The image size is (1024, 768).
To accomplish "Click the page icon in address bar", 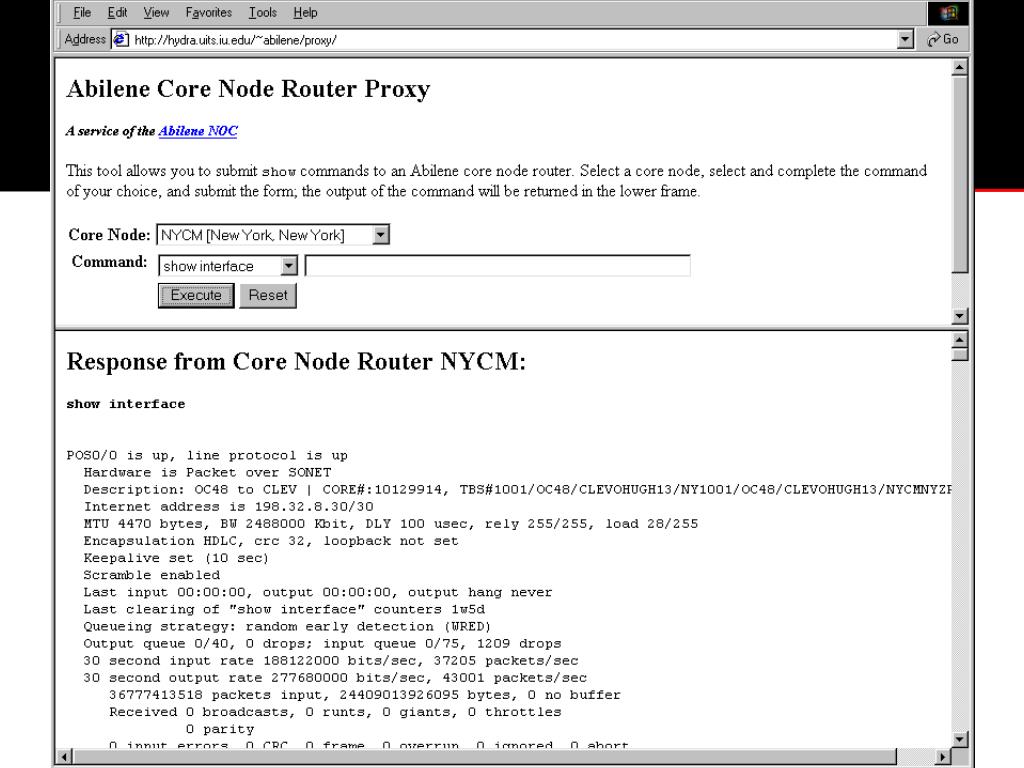I will tap(121, 40).
